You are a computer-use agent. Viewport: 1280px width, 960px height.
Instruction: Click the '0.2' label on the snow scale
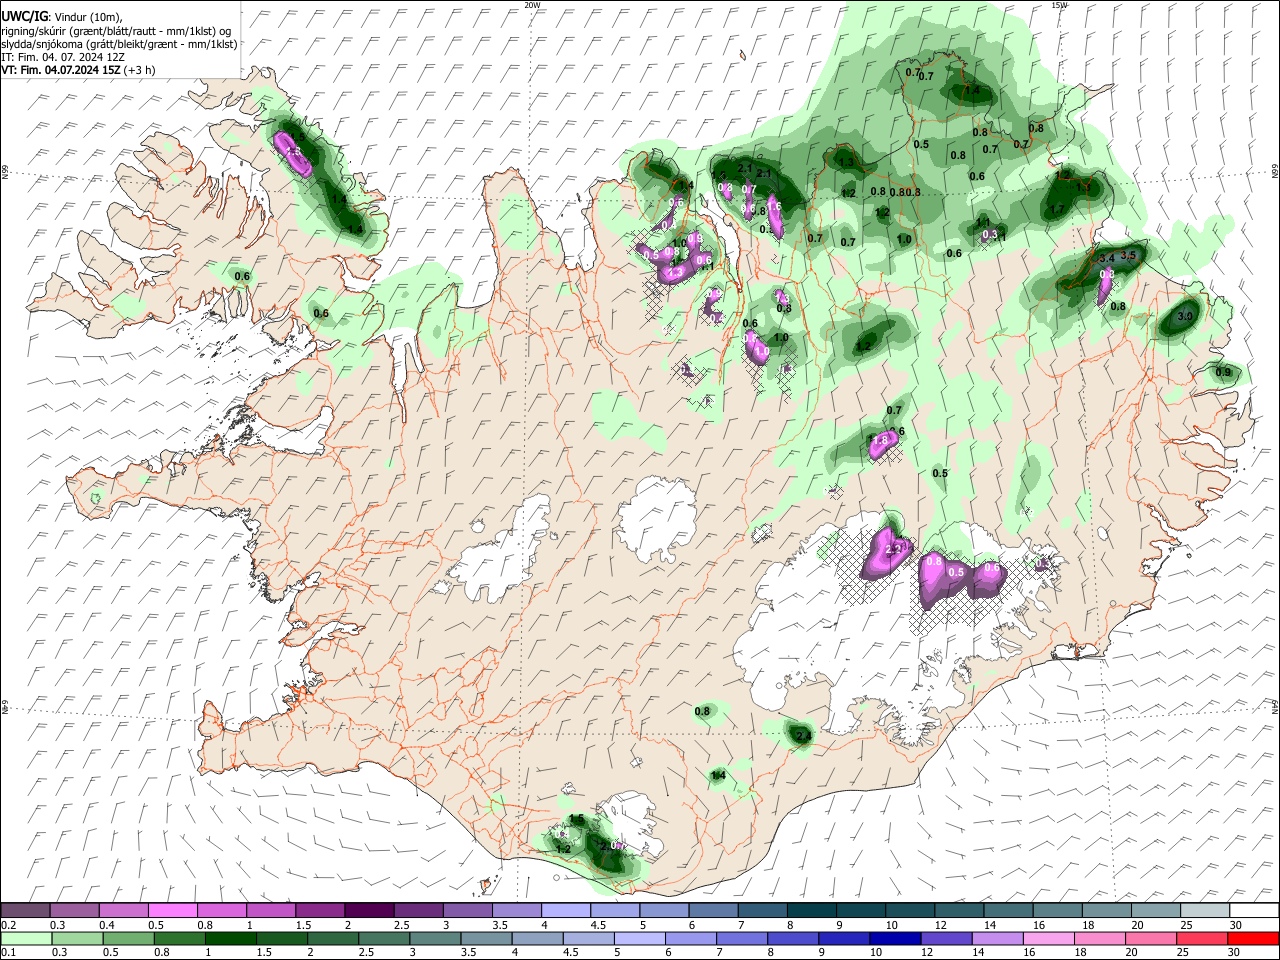pos(8,925)
